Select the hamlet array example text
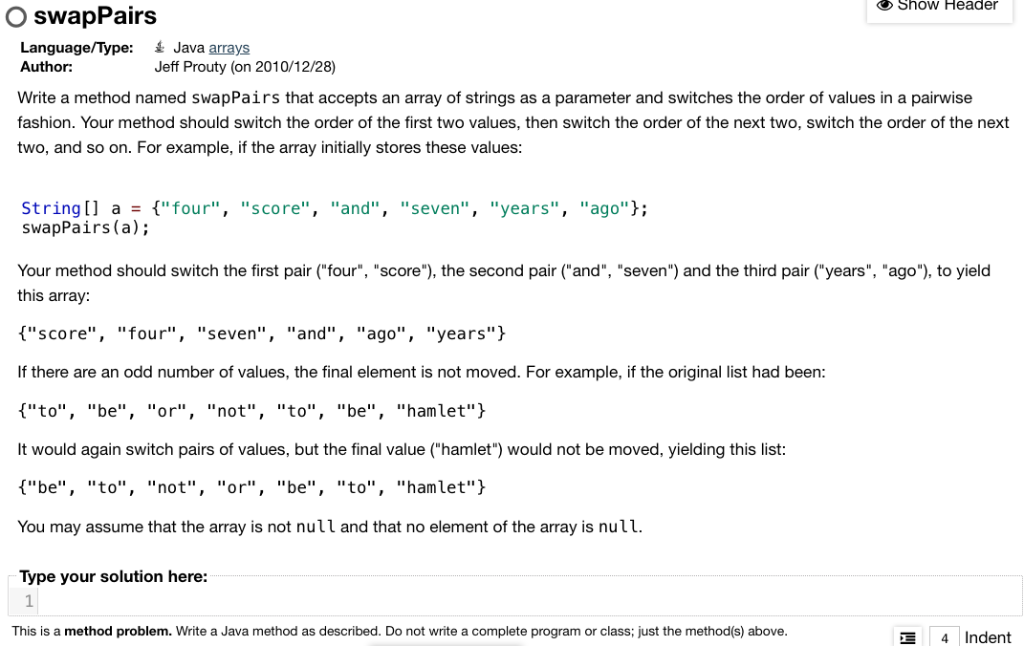1024x646 pixels. [245, 410]
